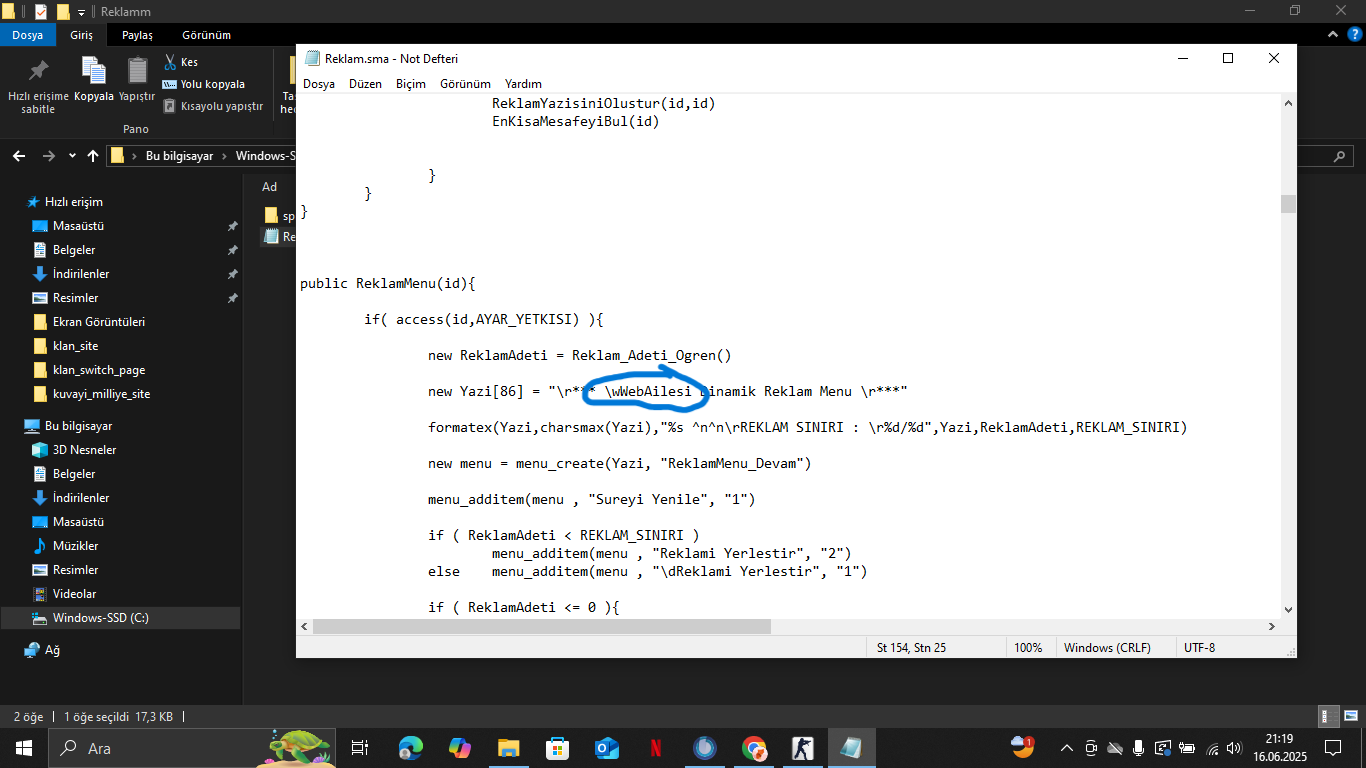This screenshot has height=768, width=1366.
Task: Click the Explorer search box magnifier icon
Action: point(1340,156)
